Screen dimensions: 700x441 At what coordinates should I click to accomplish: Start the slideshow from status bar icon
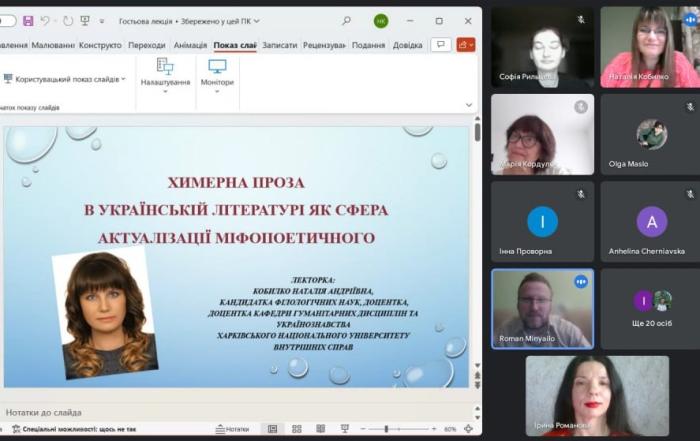coord(345,429)
